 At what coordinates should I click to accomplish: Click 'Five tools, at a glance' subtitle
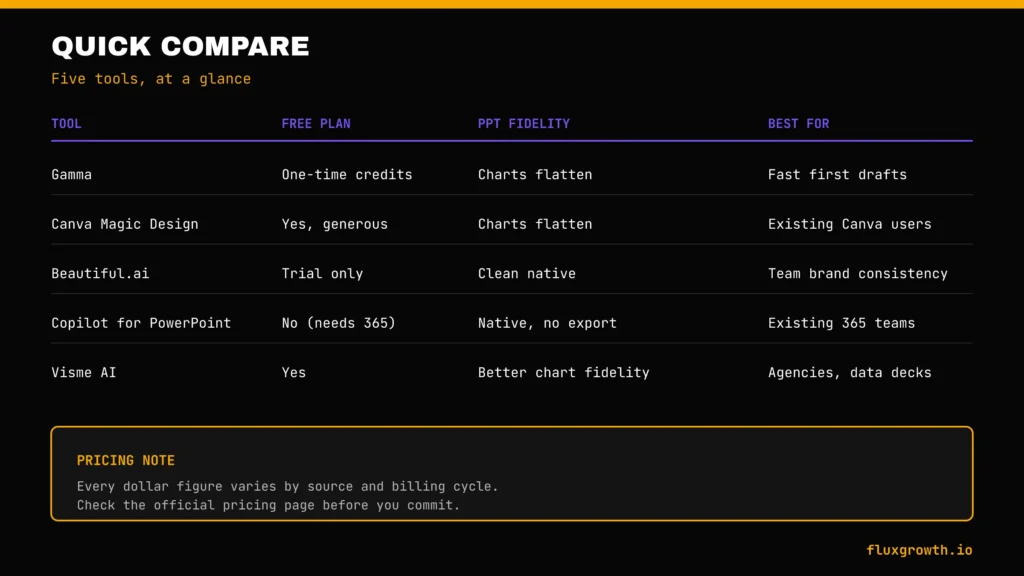click(151, 79)
